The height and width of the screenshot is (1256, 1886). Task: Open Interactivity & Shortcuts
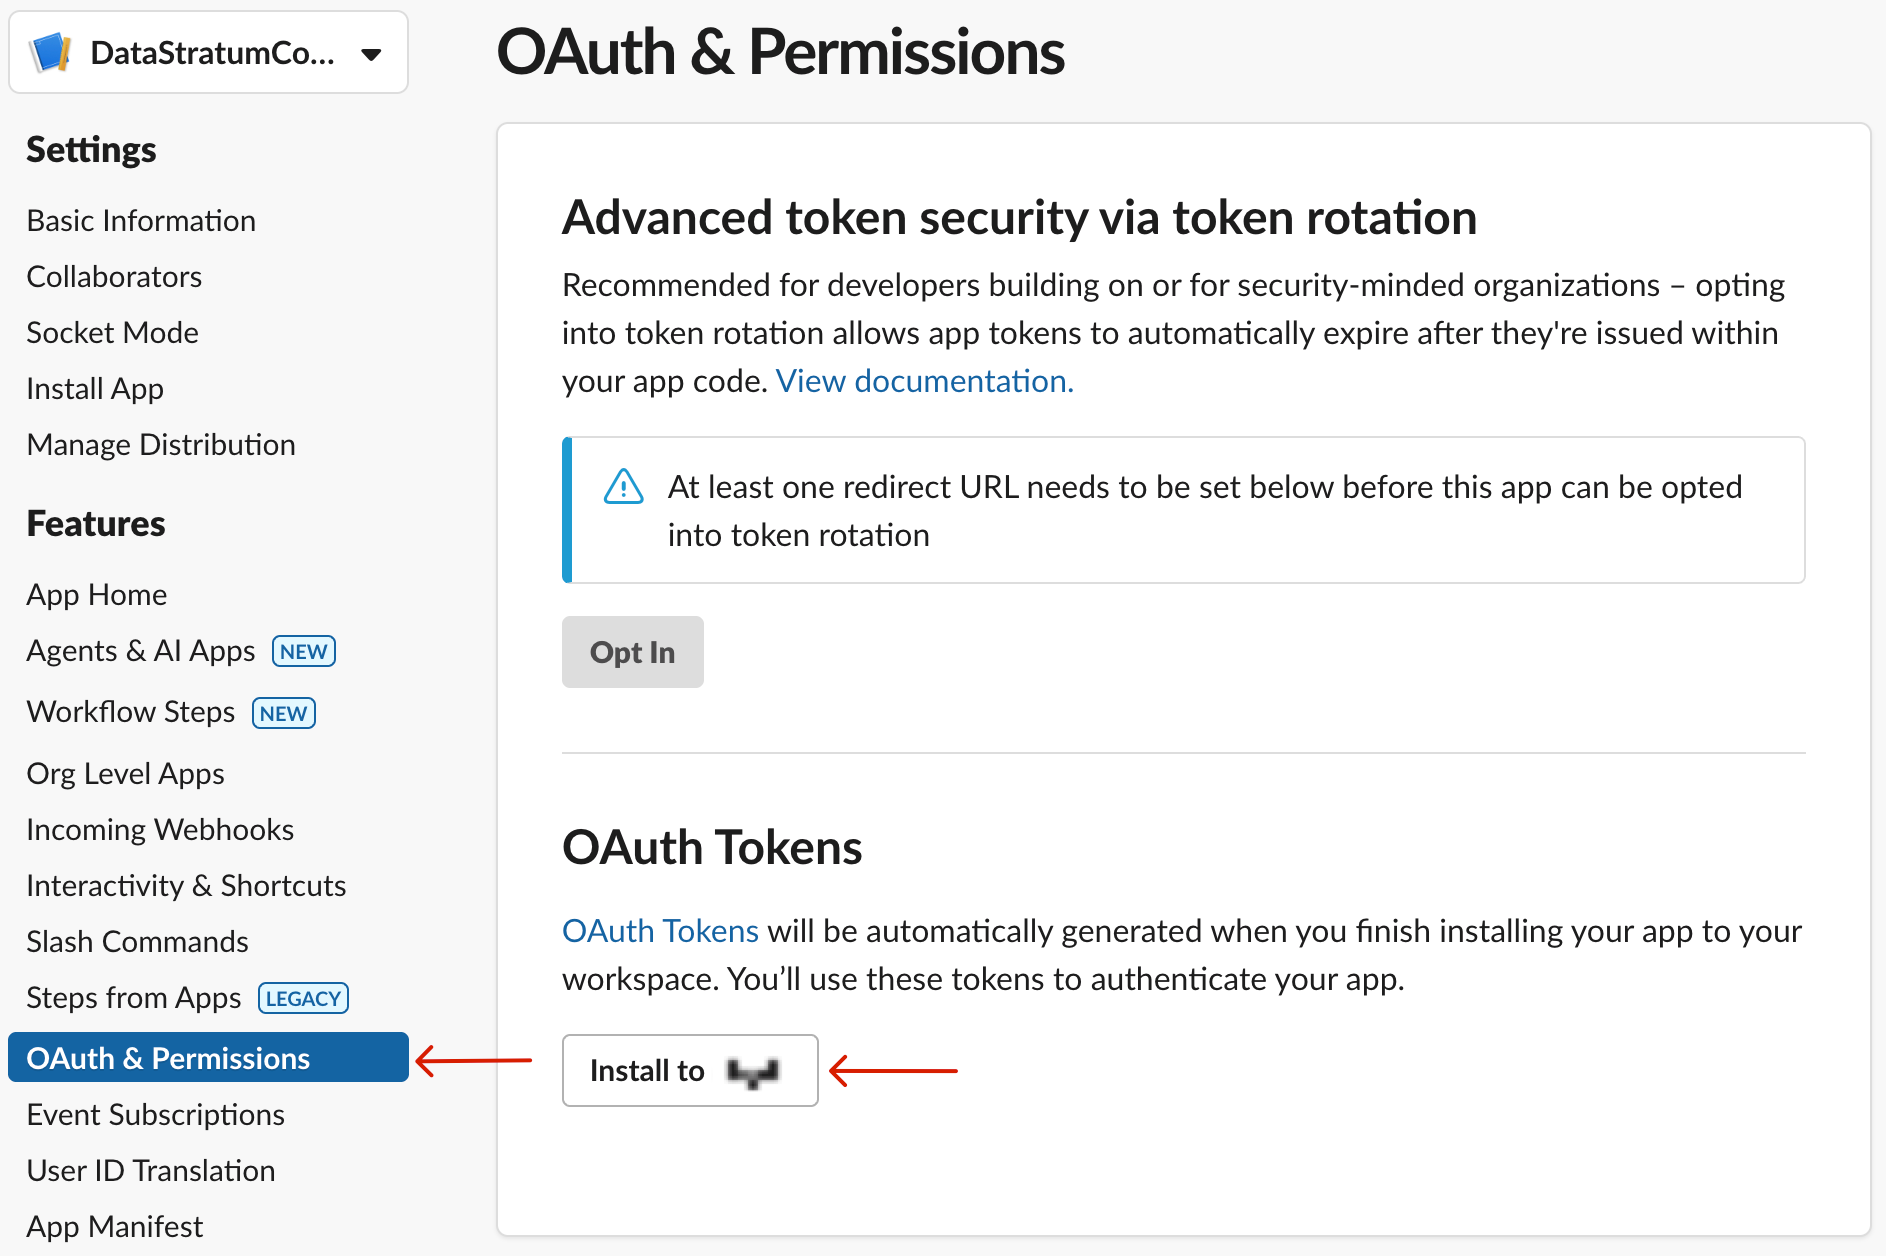tap(185, 885)
